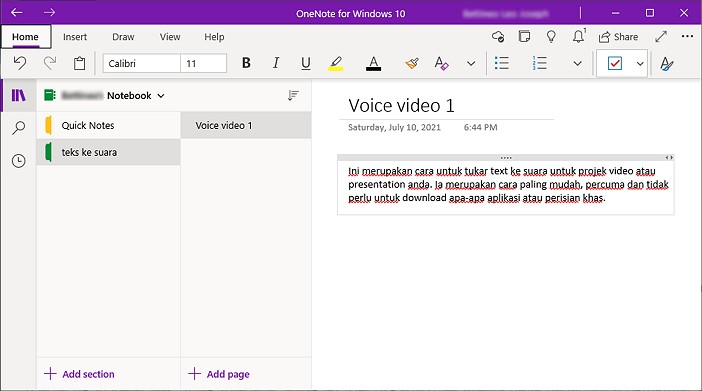Add a new page
The image size is (702, 391).
click(x=219, y=374)
